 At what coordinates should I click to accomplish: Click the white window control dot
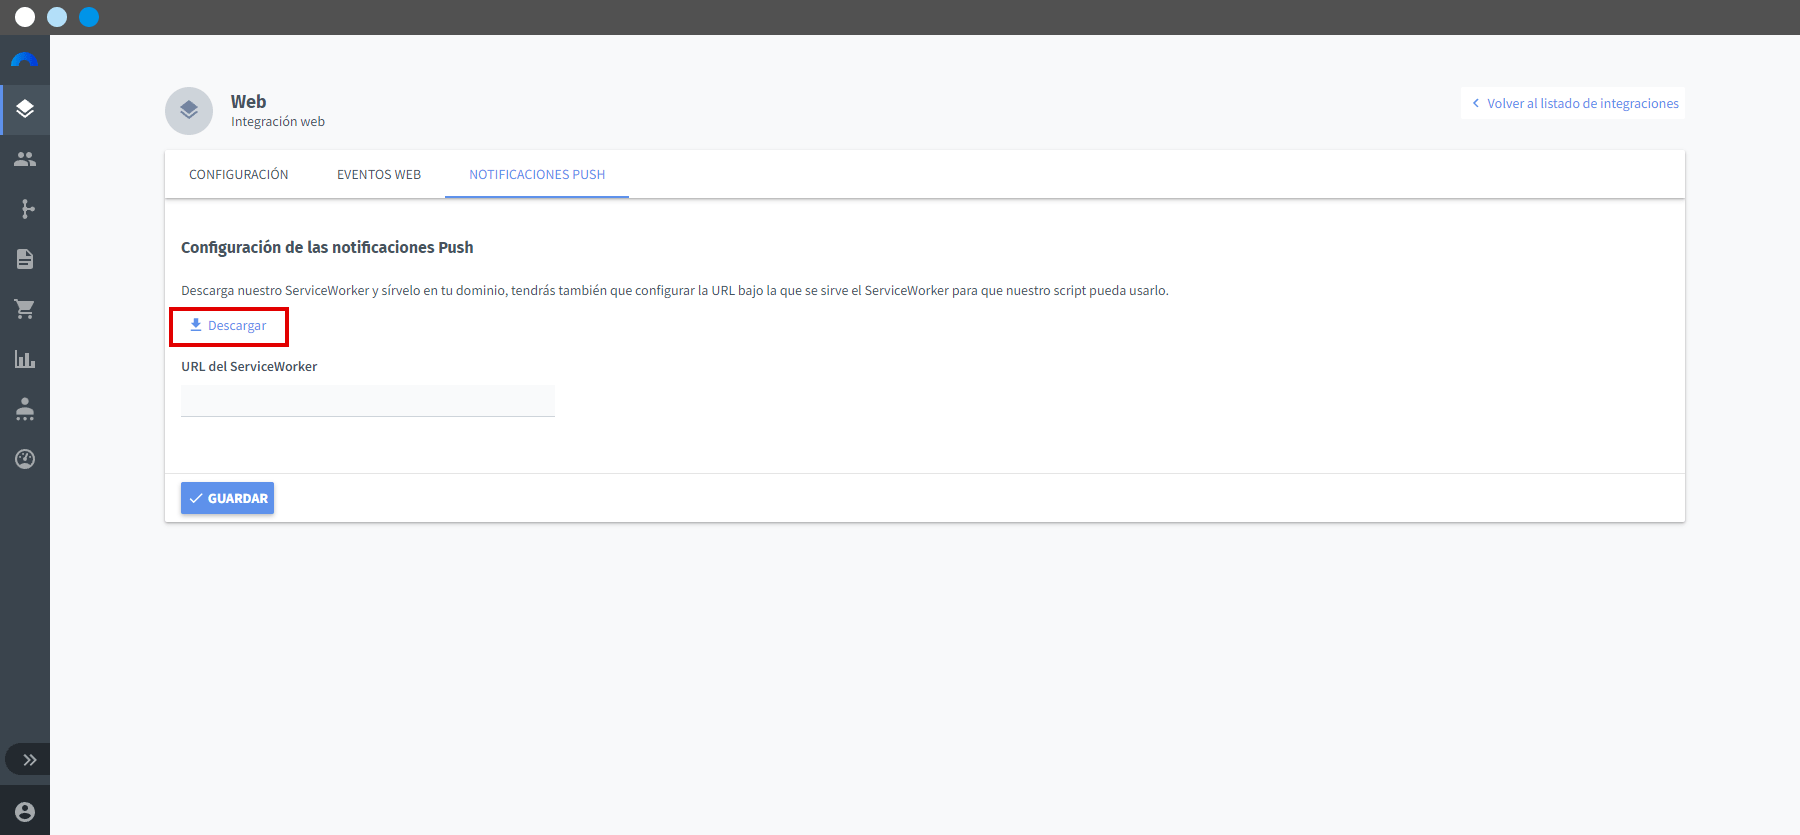pyautogui.click(x=25, y=17)
